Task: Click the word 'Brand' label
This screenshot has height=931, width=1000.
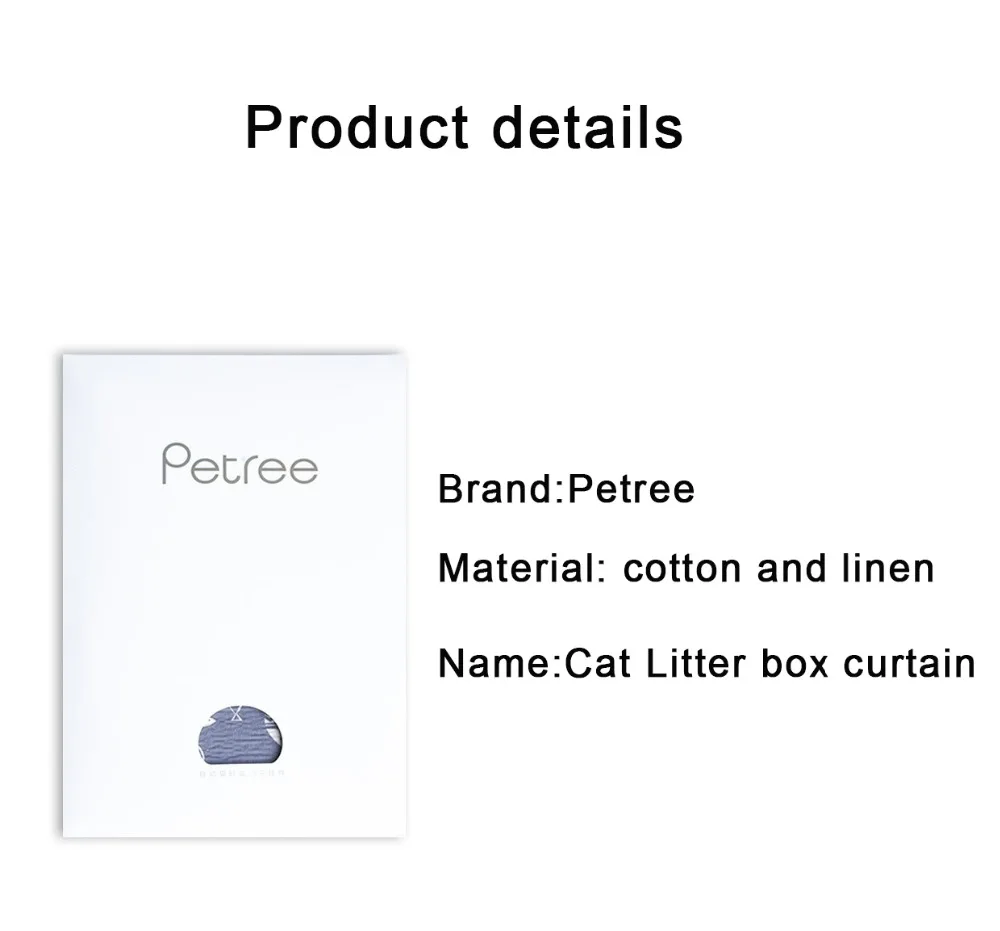Action: click(495, 489)
